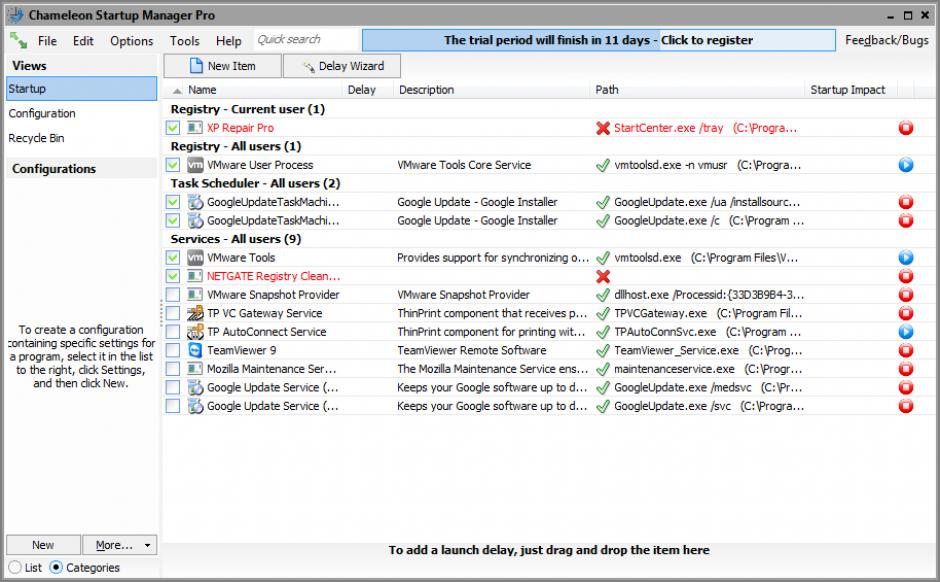
Task: Click 'TeamViewer Remote Software' description text
Action: tap(472, 350)
